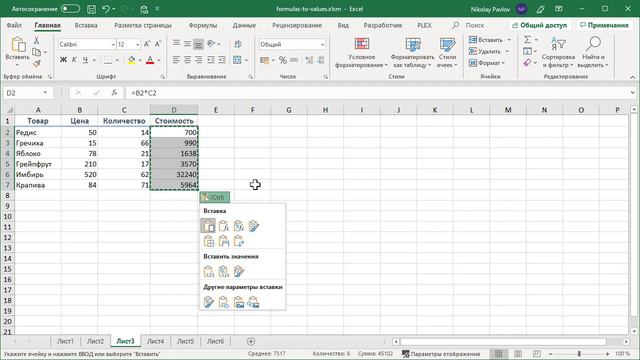The image size is (640, 360).
Task: Toggle underline Ч formatting
Action: (x=85, y=60)
